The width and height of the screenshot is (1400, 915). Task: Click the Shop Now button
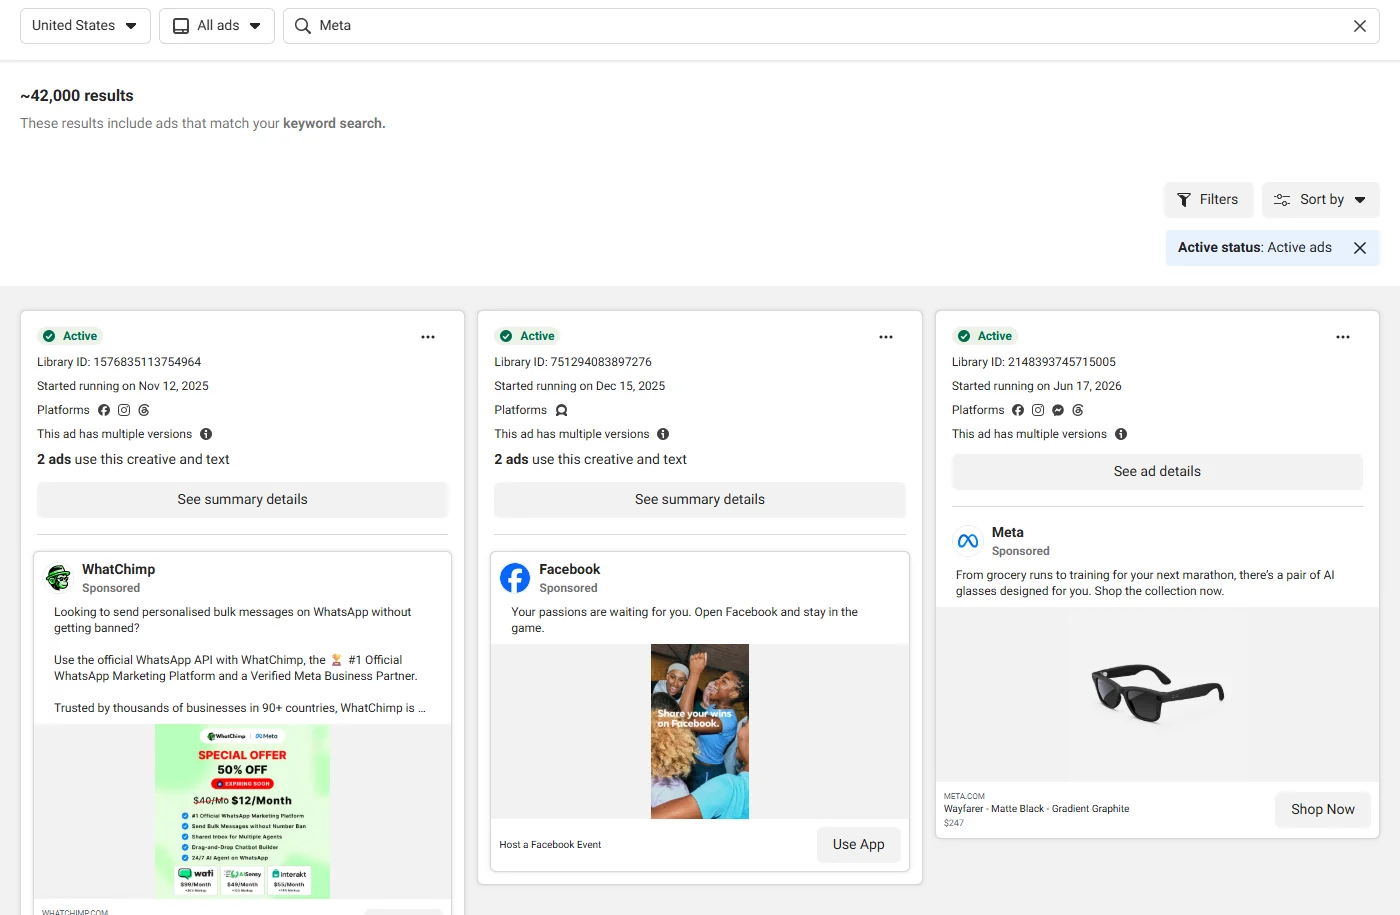pyautogui.click(x=1322, y=809)
